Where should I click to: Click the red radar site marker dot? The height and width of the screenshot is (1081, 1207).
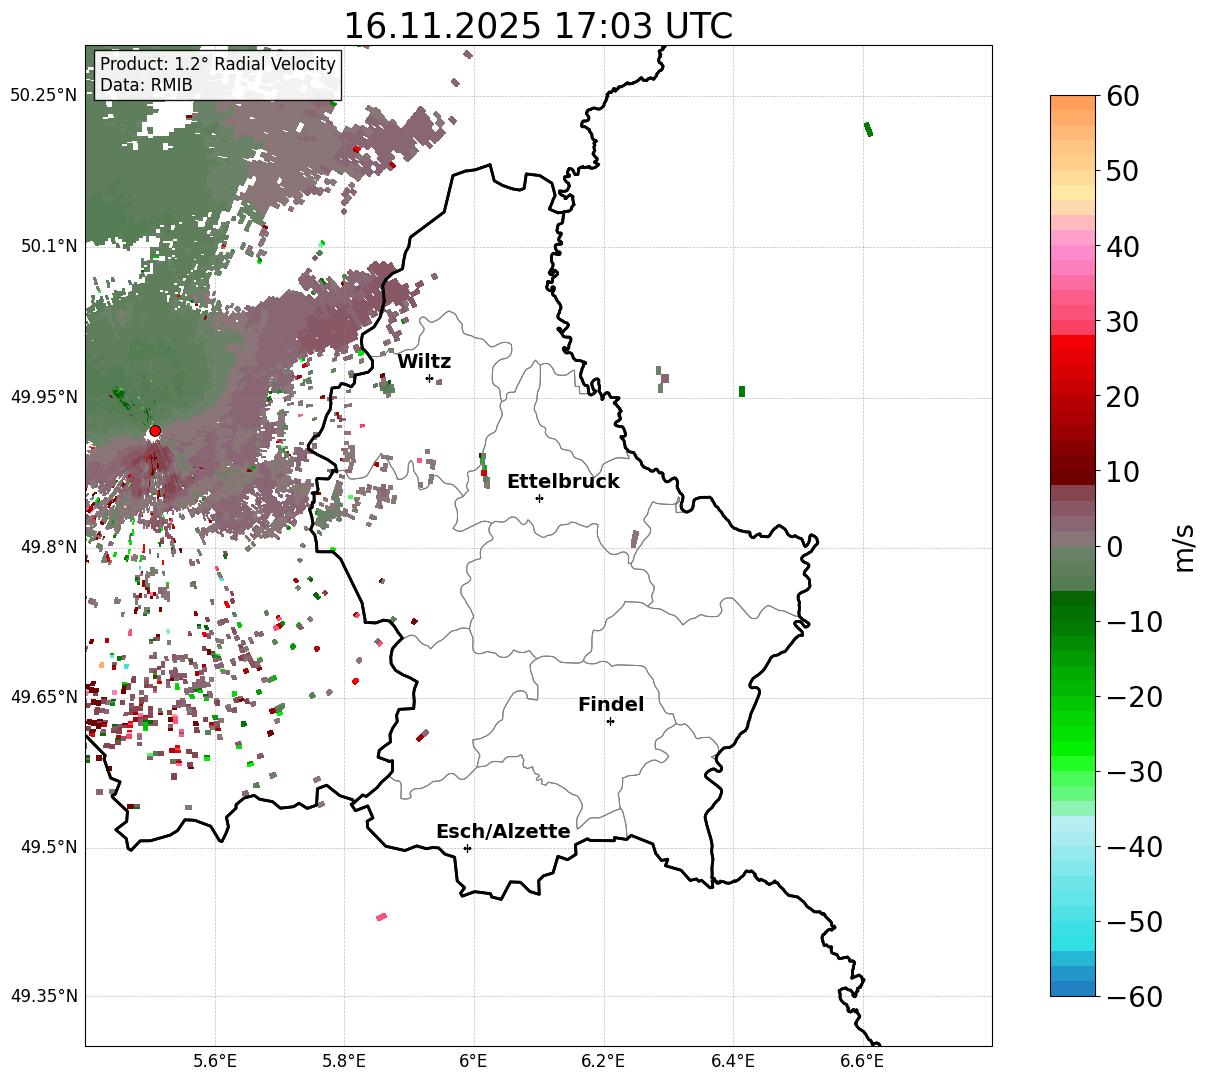click(x=155, y=431)
